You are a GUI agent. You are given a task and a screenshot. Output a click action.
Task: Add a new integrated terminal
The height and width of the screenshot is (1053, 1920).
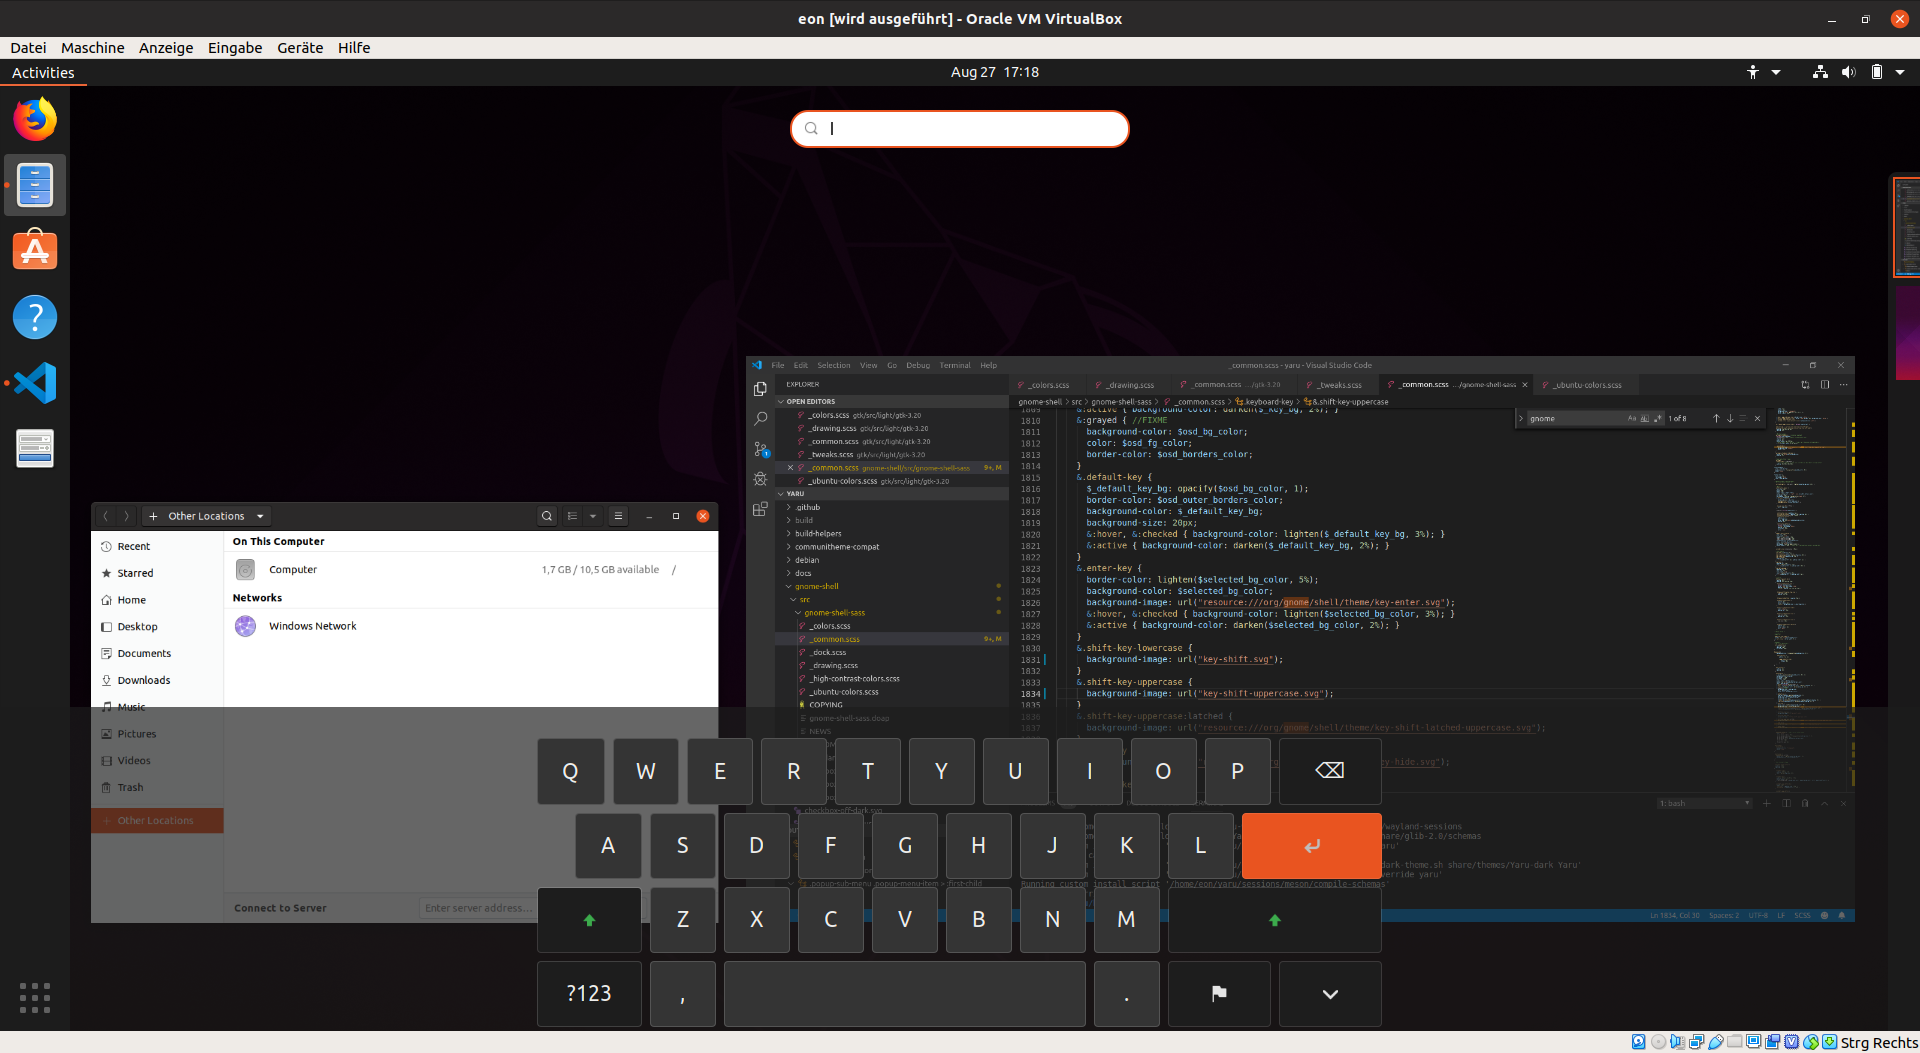pos(1767,803)
